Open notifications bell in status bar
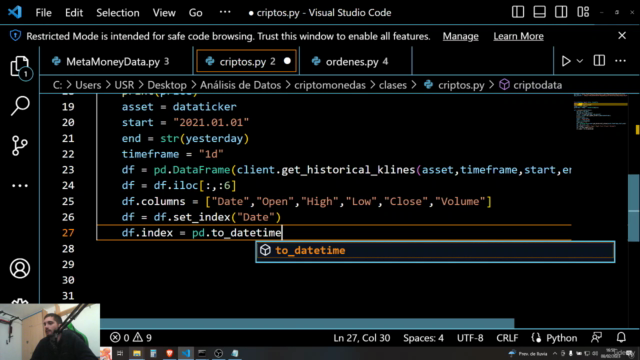Screen dimensions: 640x360 tap(621, 338)
